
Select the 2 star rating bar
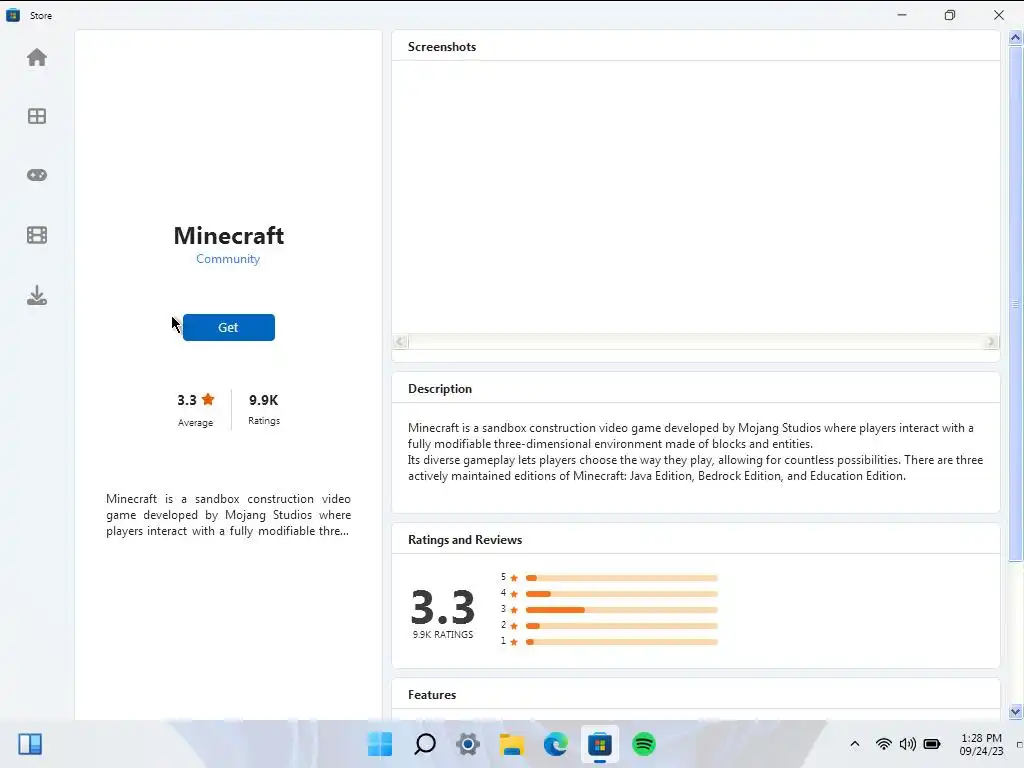[x=622, y=626]
